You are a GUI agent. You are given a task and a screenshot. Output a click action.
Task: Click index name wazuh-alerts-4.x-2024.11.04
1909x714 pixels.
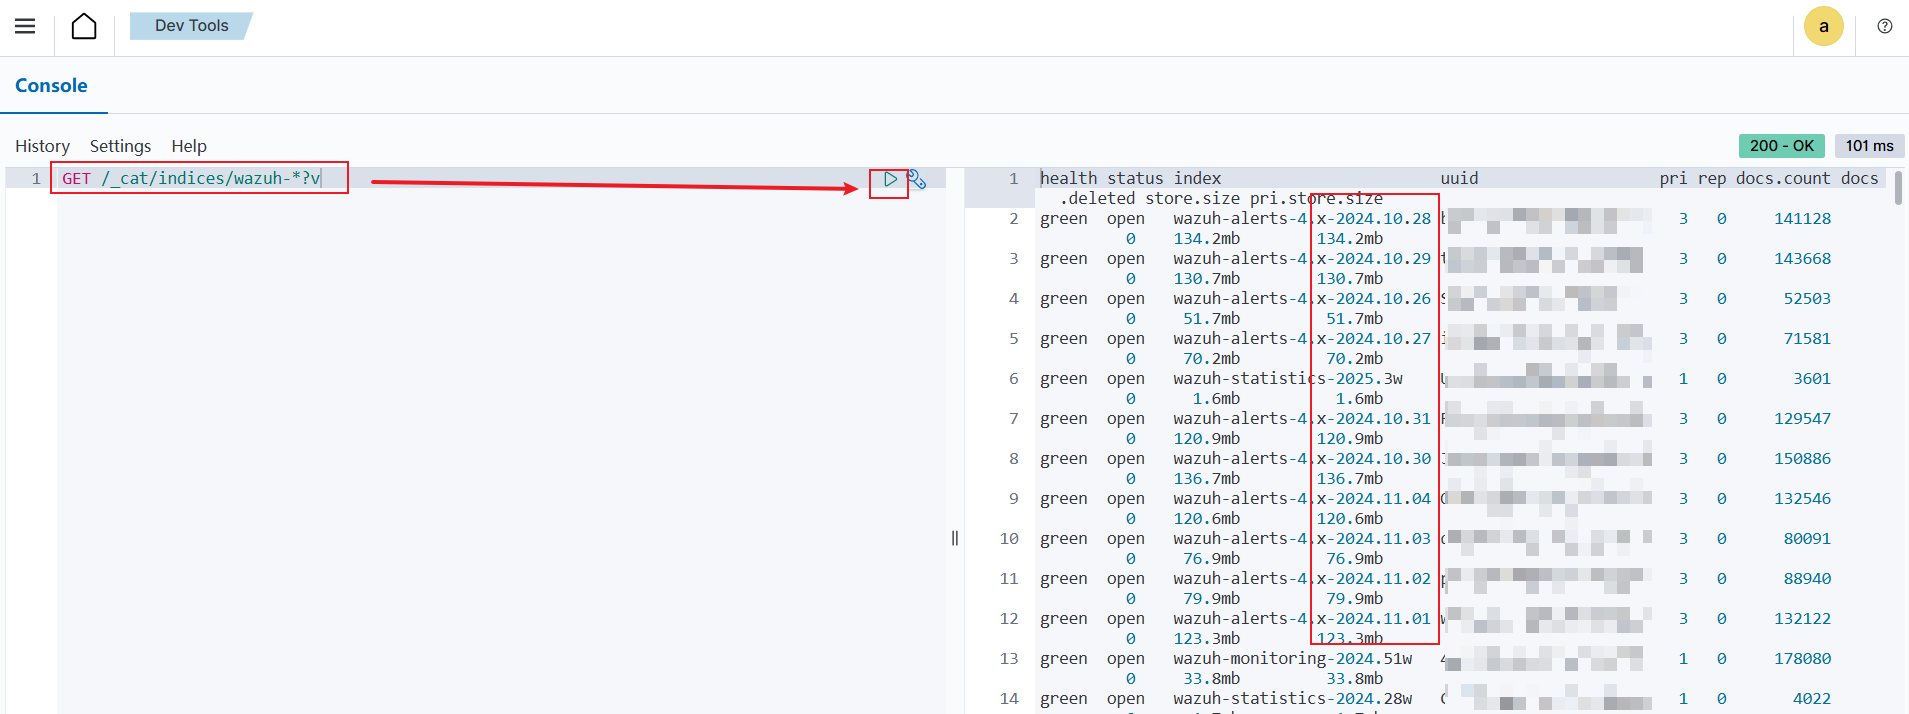1302,498
